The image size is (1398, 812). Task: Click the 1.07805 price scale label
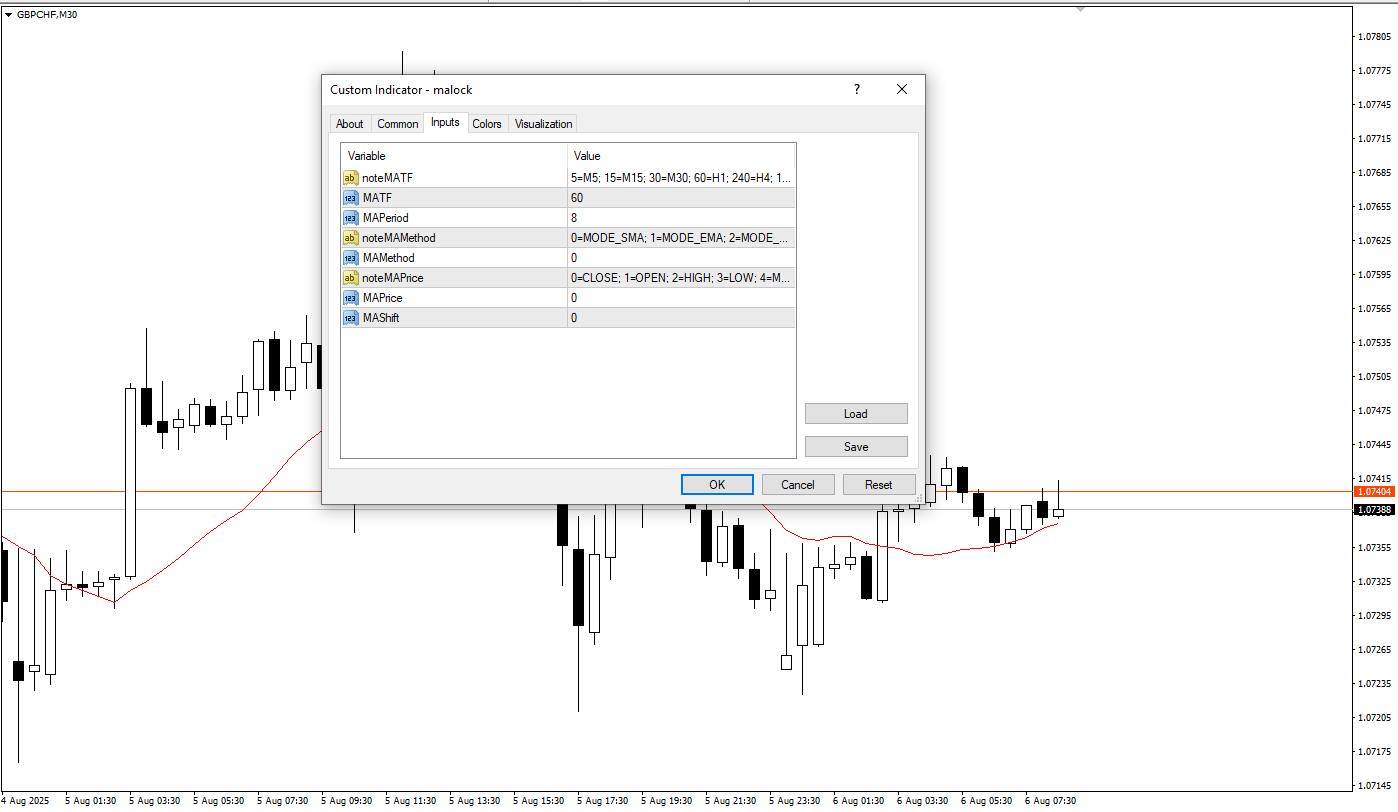1375,37
